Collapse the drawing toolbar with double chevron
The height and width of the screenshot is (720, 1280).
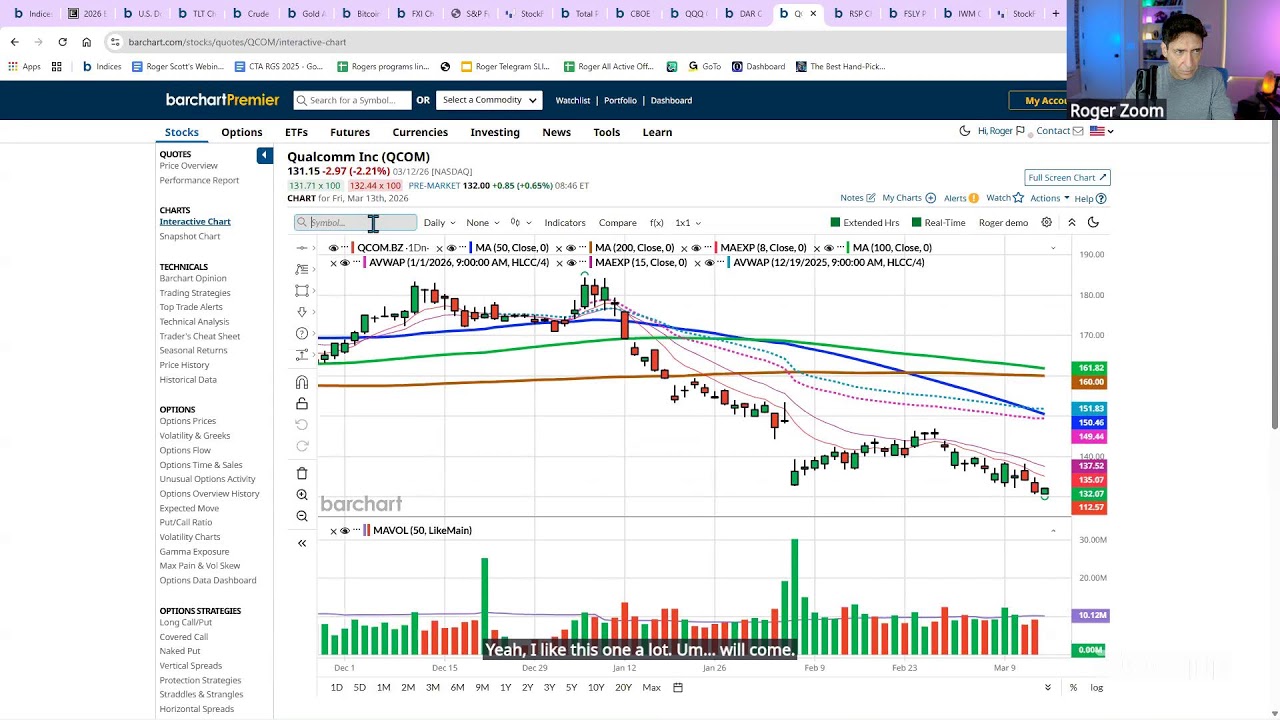pyautogui.click(x=302, y=543)
